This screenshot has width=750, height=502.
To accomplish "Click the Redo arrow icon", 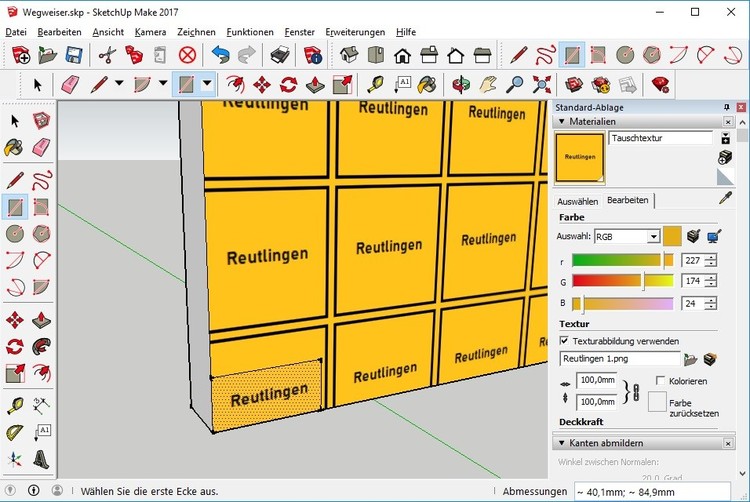I will pyautogui.click(x=246, y=55).
